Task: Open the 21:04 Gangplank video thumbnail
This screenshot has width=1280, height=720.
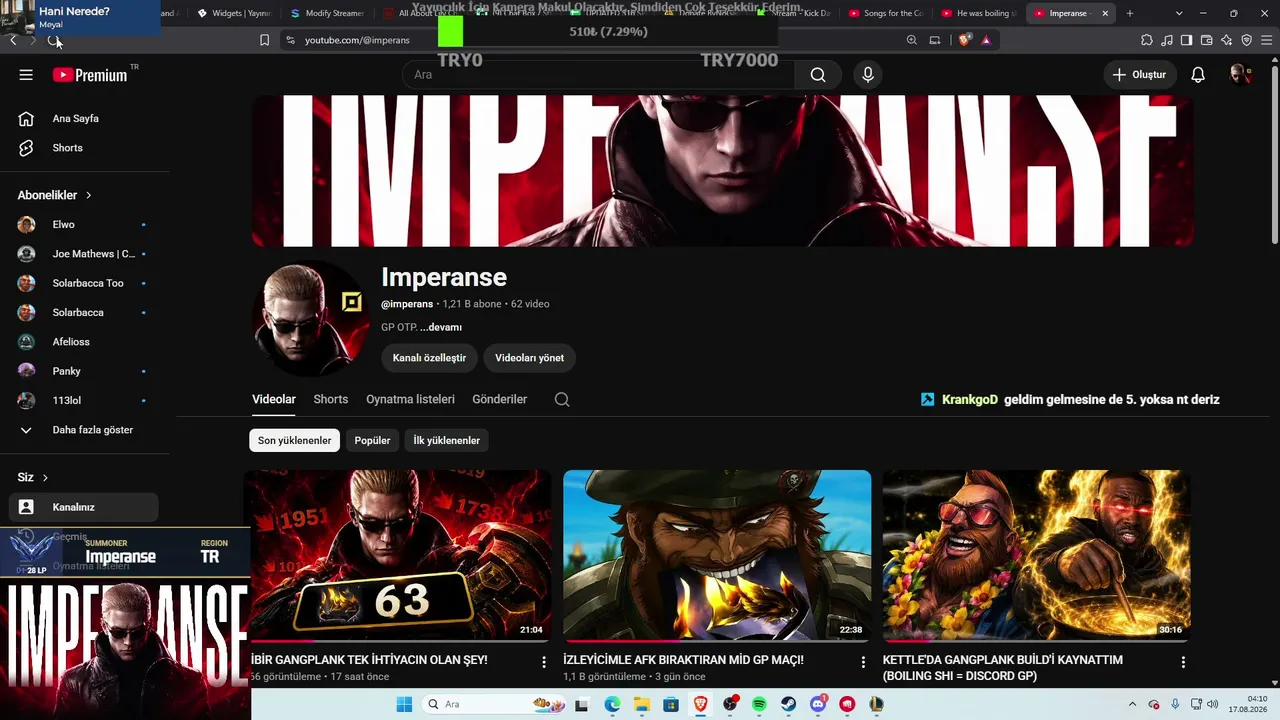Action: 398,555
